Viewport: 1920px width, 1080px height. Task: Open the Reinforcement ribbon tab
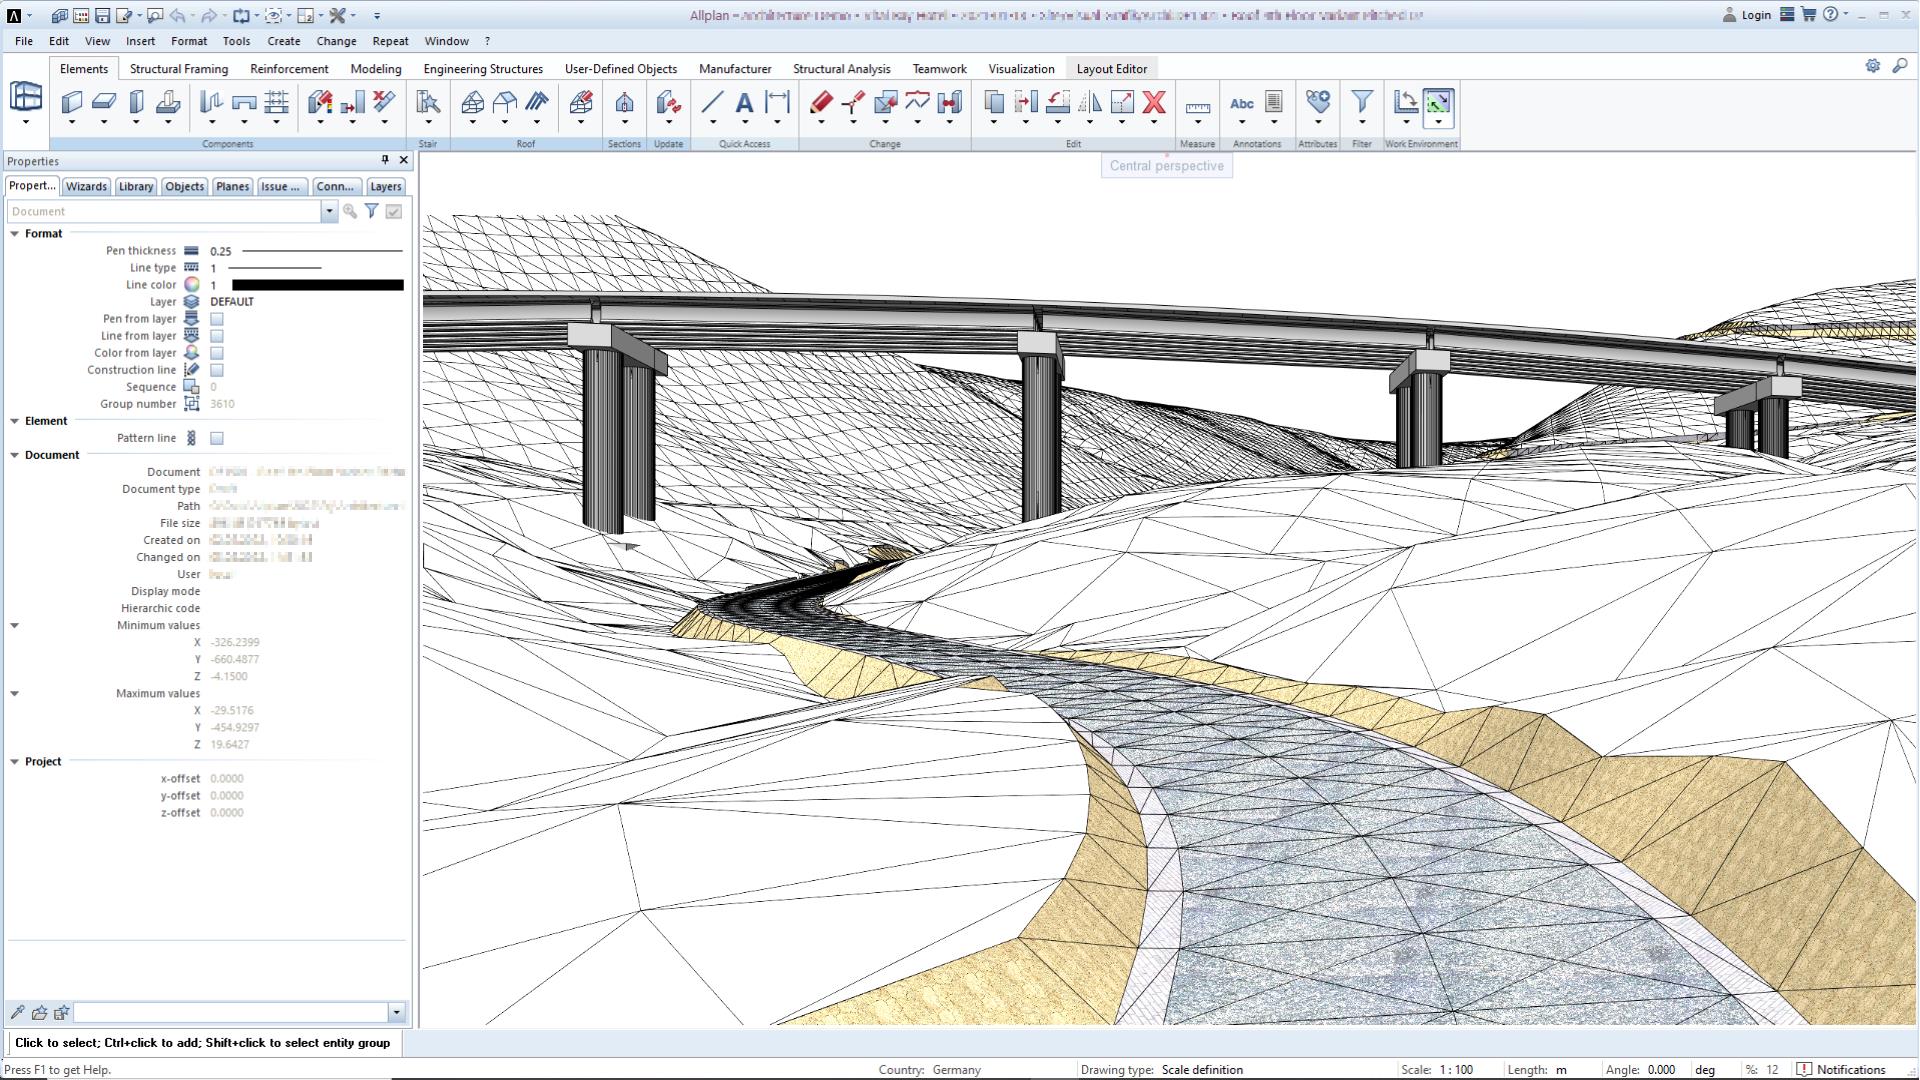[289, 69]
